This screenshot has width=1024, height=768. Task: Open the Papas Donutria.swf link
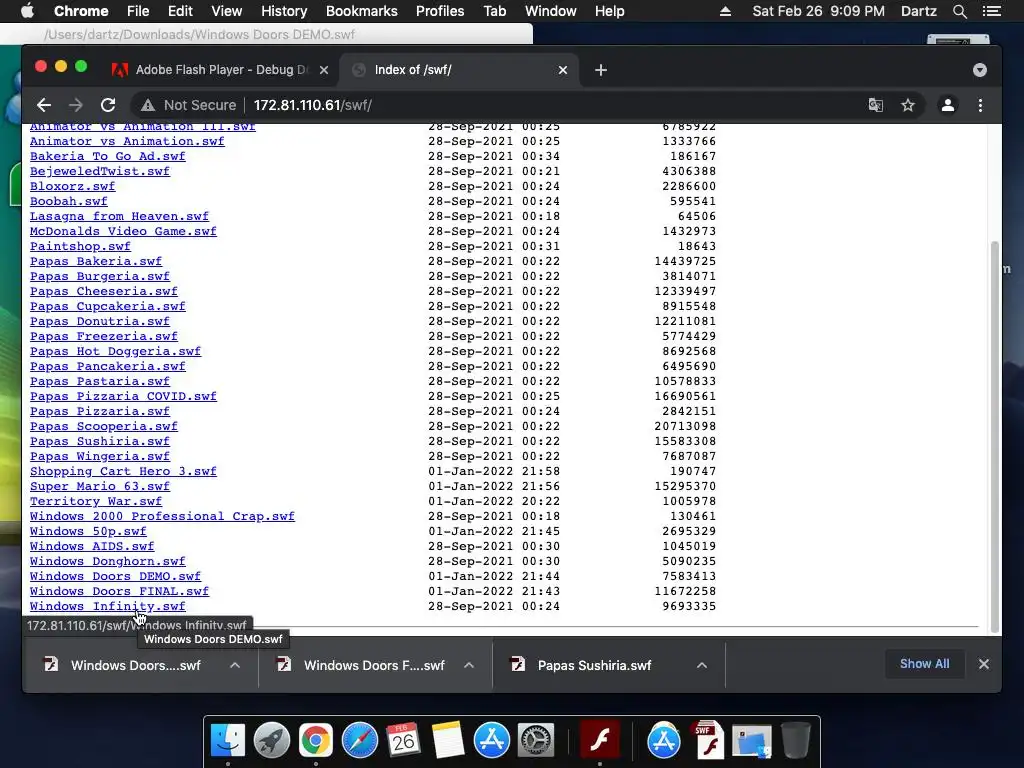pyautogui.click(x=99, y=321)
